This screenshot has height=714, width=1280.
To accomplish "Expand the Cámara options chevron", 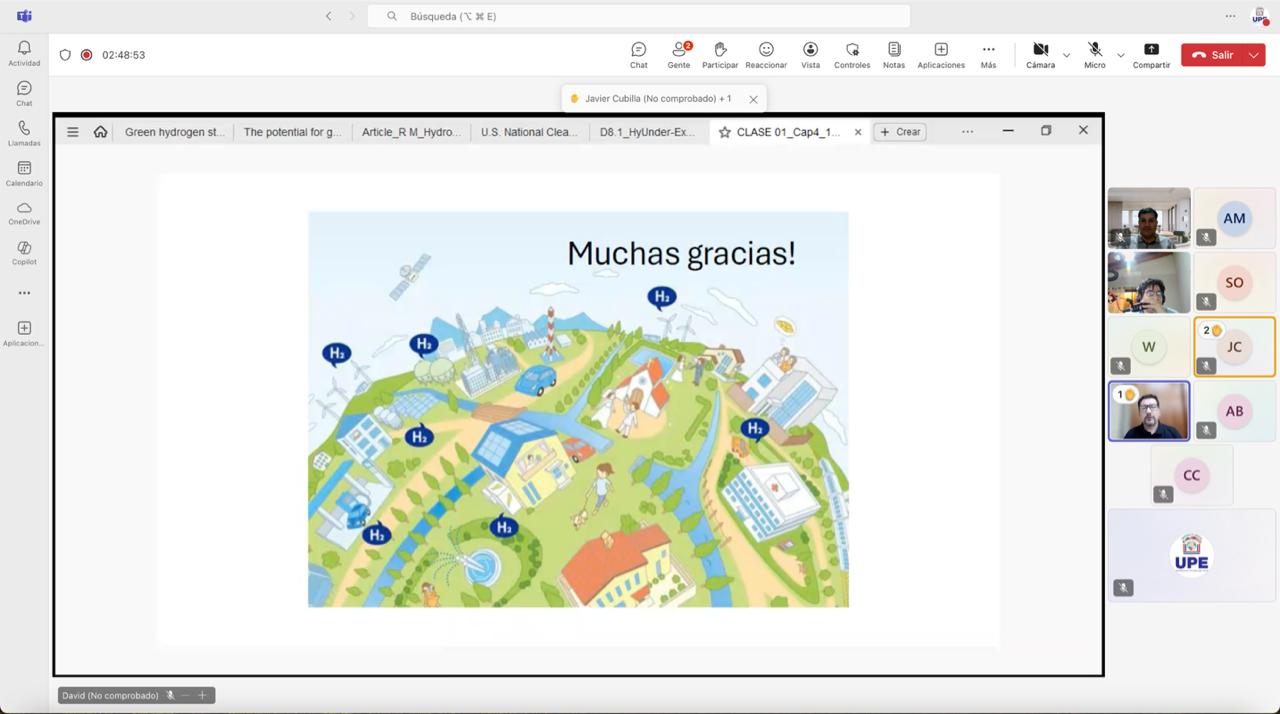I will 1066,56.
